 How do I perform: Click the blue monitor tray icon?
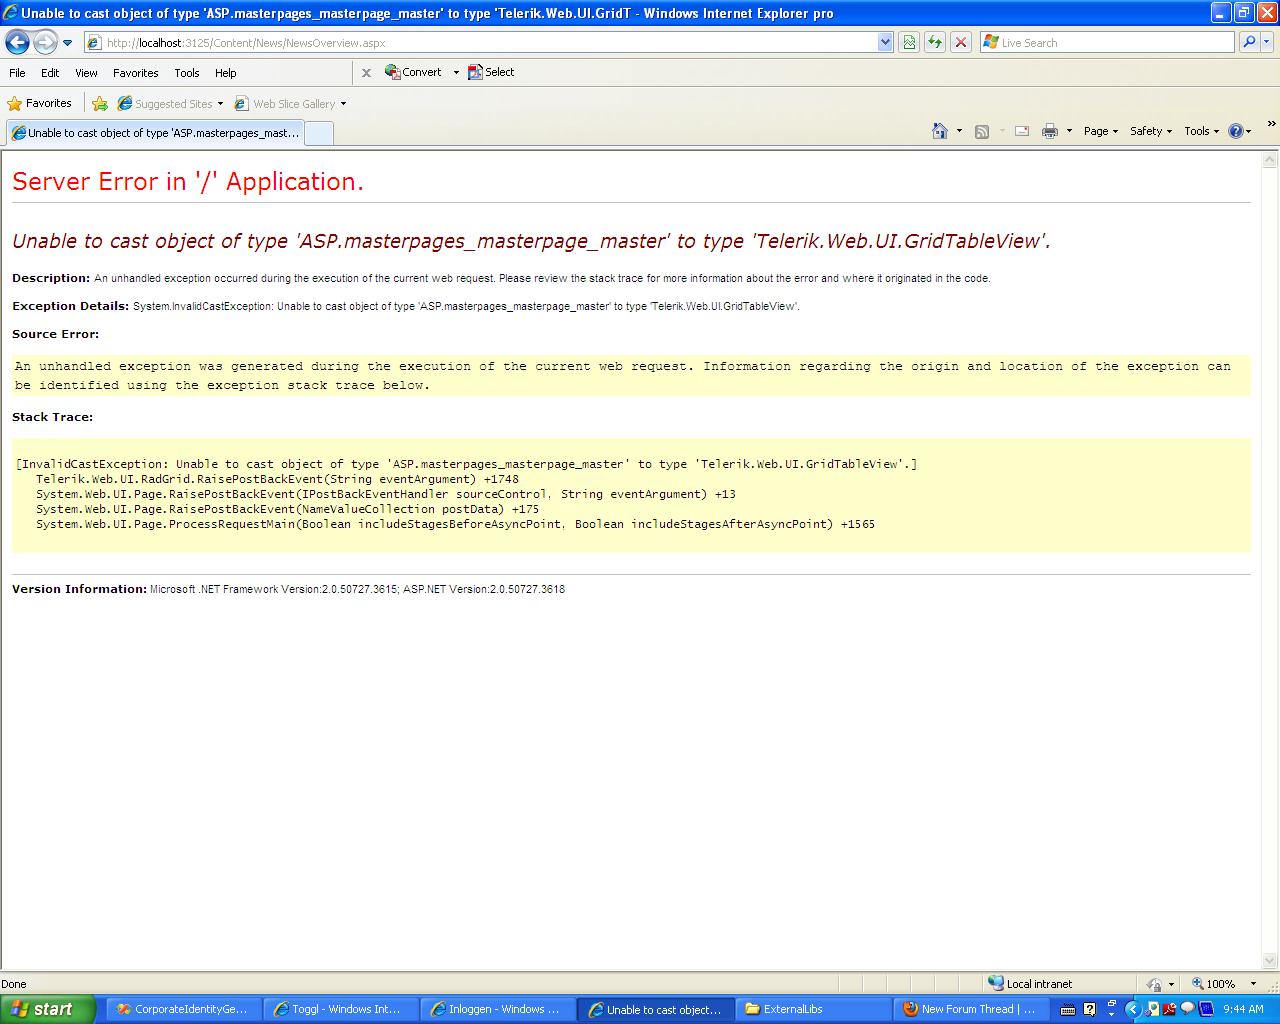(x=1205, y=1009)
